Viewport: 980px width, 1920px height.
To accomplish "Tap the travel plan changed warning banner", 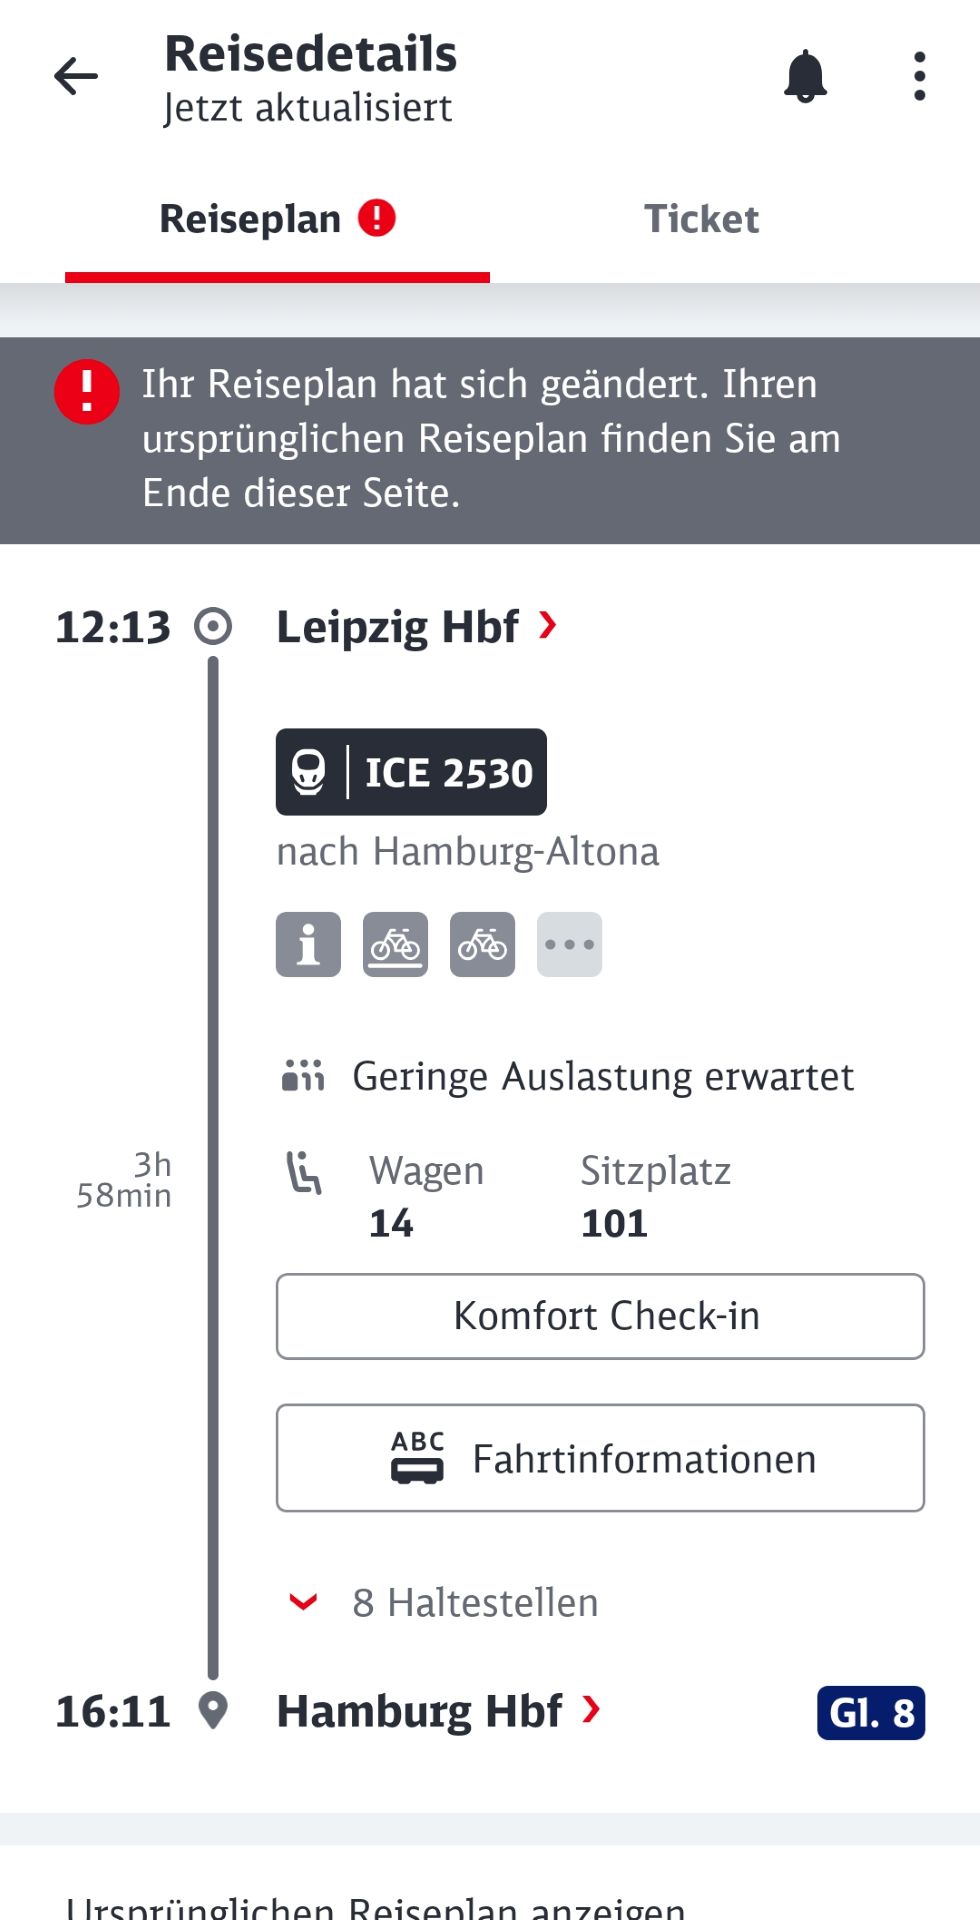I will (x=490, y=440).
